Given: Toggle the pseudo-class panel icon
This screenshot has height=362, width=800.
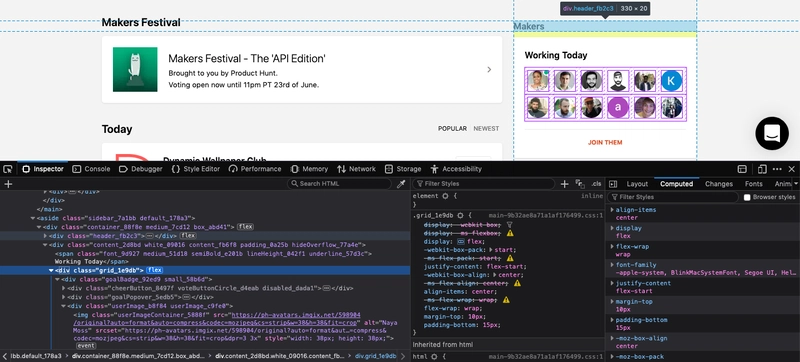Looking at the screenshot, I should (580, 184).
